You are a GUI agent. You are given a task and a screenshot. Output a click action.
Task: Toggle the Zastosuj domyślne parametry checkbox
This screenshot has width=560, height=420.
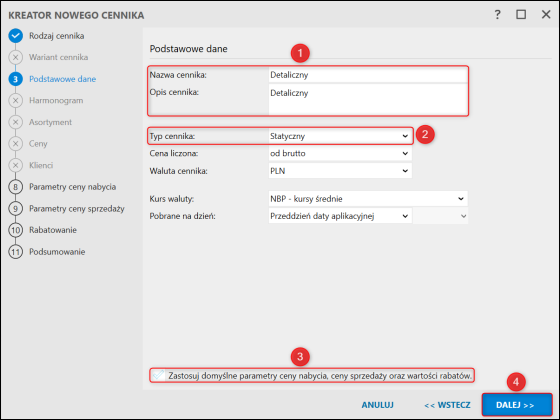(158, 375)
